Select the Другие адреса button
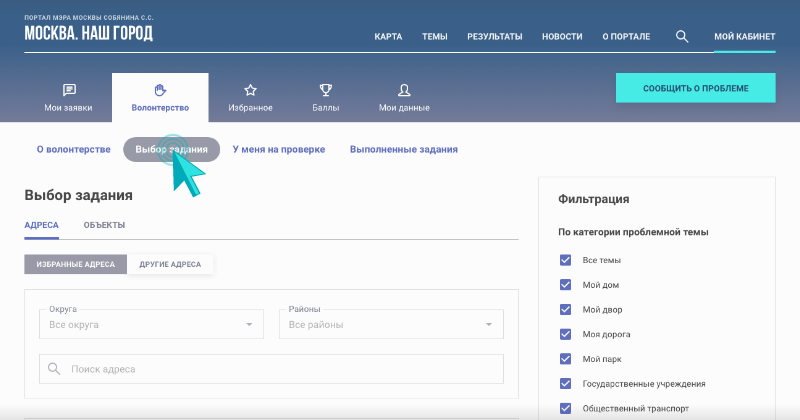 tap(170, 264)
